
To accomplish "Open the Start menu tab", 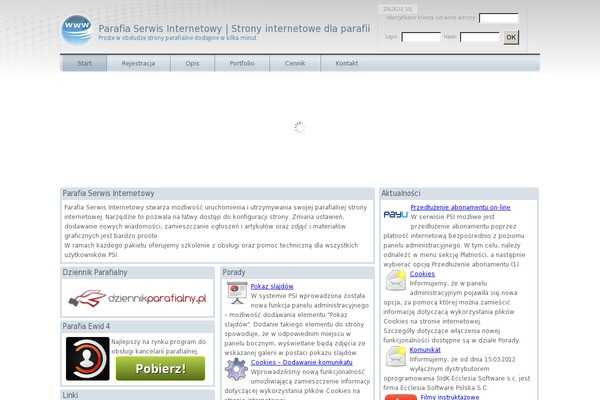I will (x=84, y=63).
